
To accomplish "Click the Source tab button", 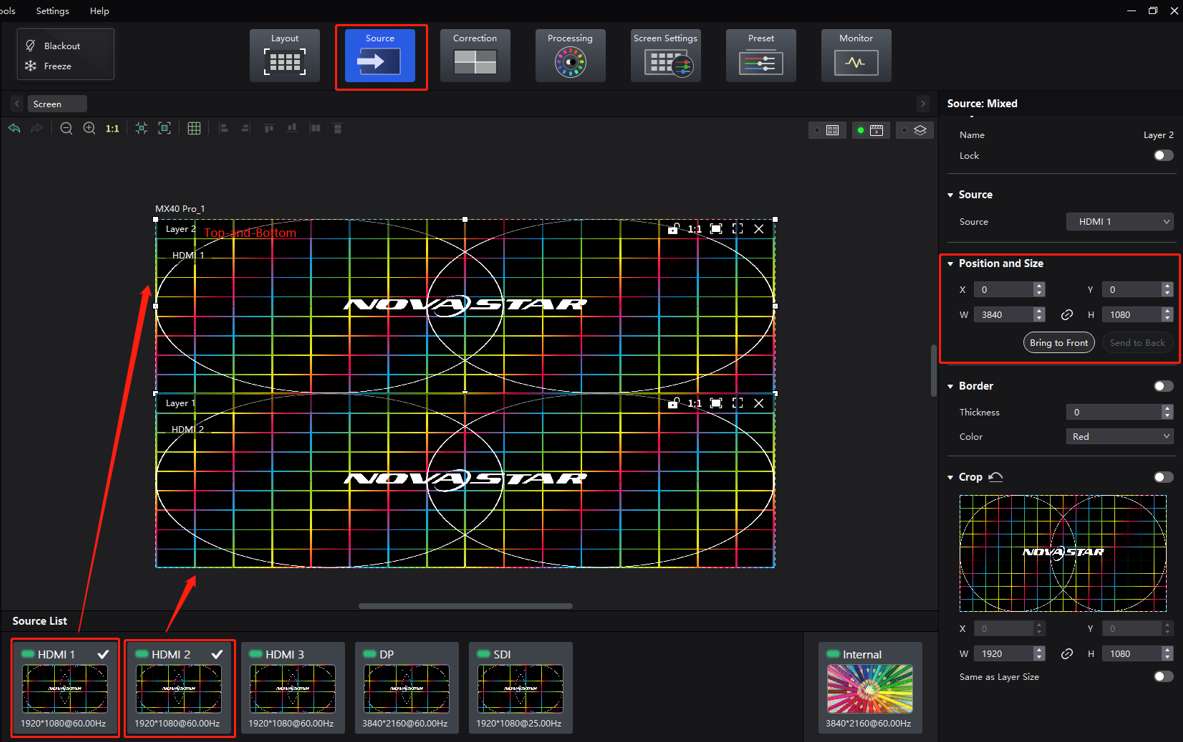I will [x=380, y=56].
